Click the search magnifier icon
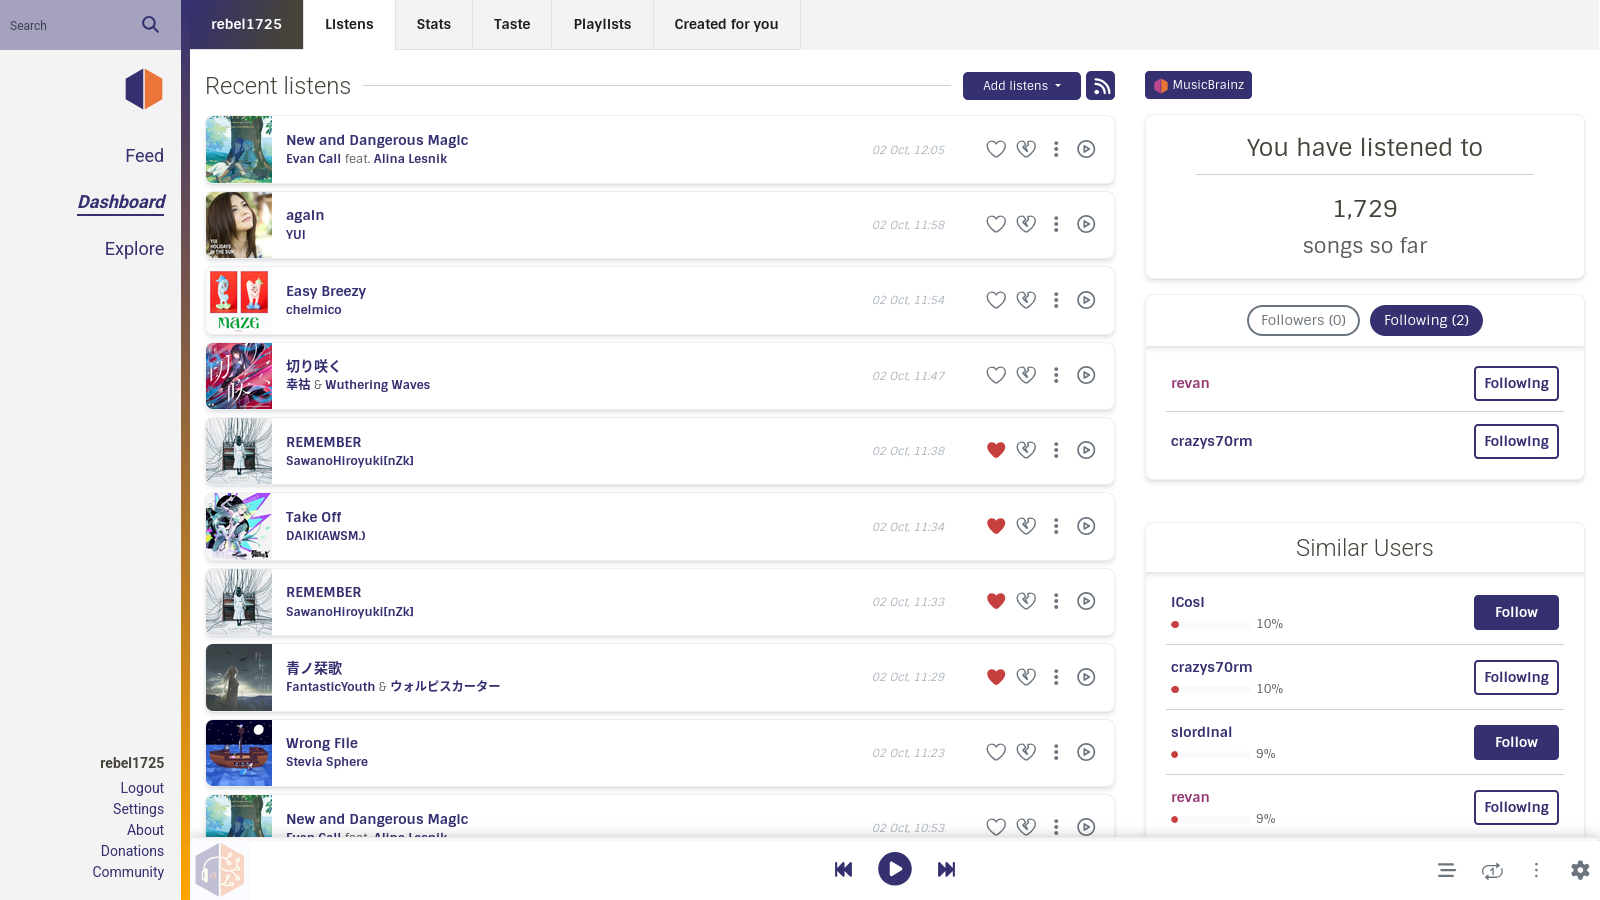Screen dimensions: 1600x900 (x=150, y=25)
